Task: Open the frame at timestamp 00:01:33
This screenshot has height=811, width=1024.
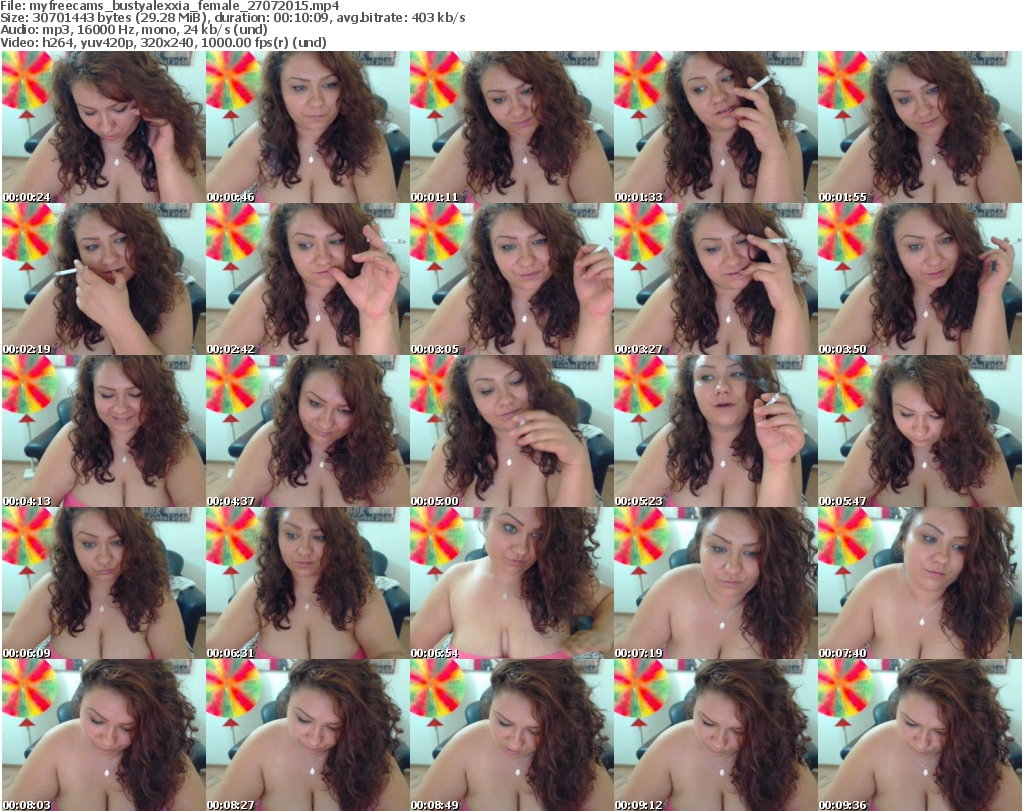Action: tap(716, 127)
